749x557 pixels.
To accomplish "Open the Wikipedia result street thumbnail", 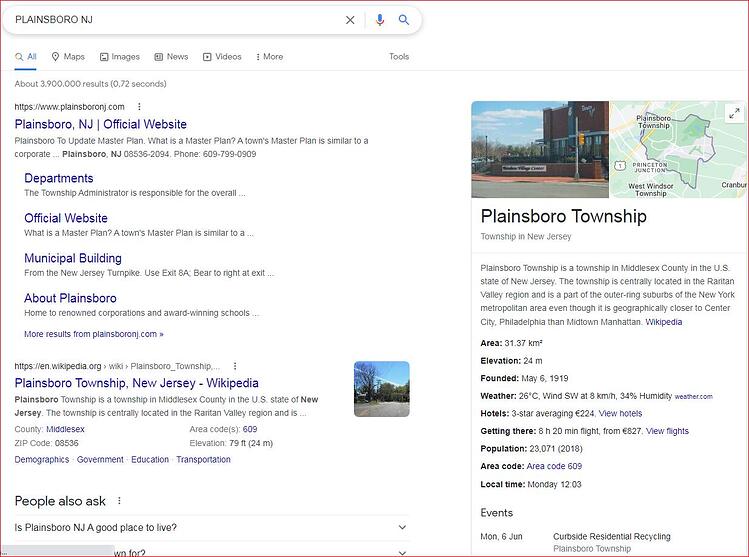I will click(x=382, y=389).
